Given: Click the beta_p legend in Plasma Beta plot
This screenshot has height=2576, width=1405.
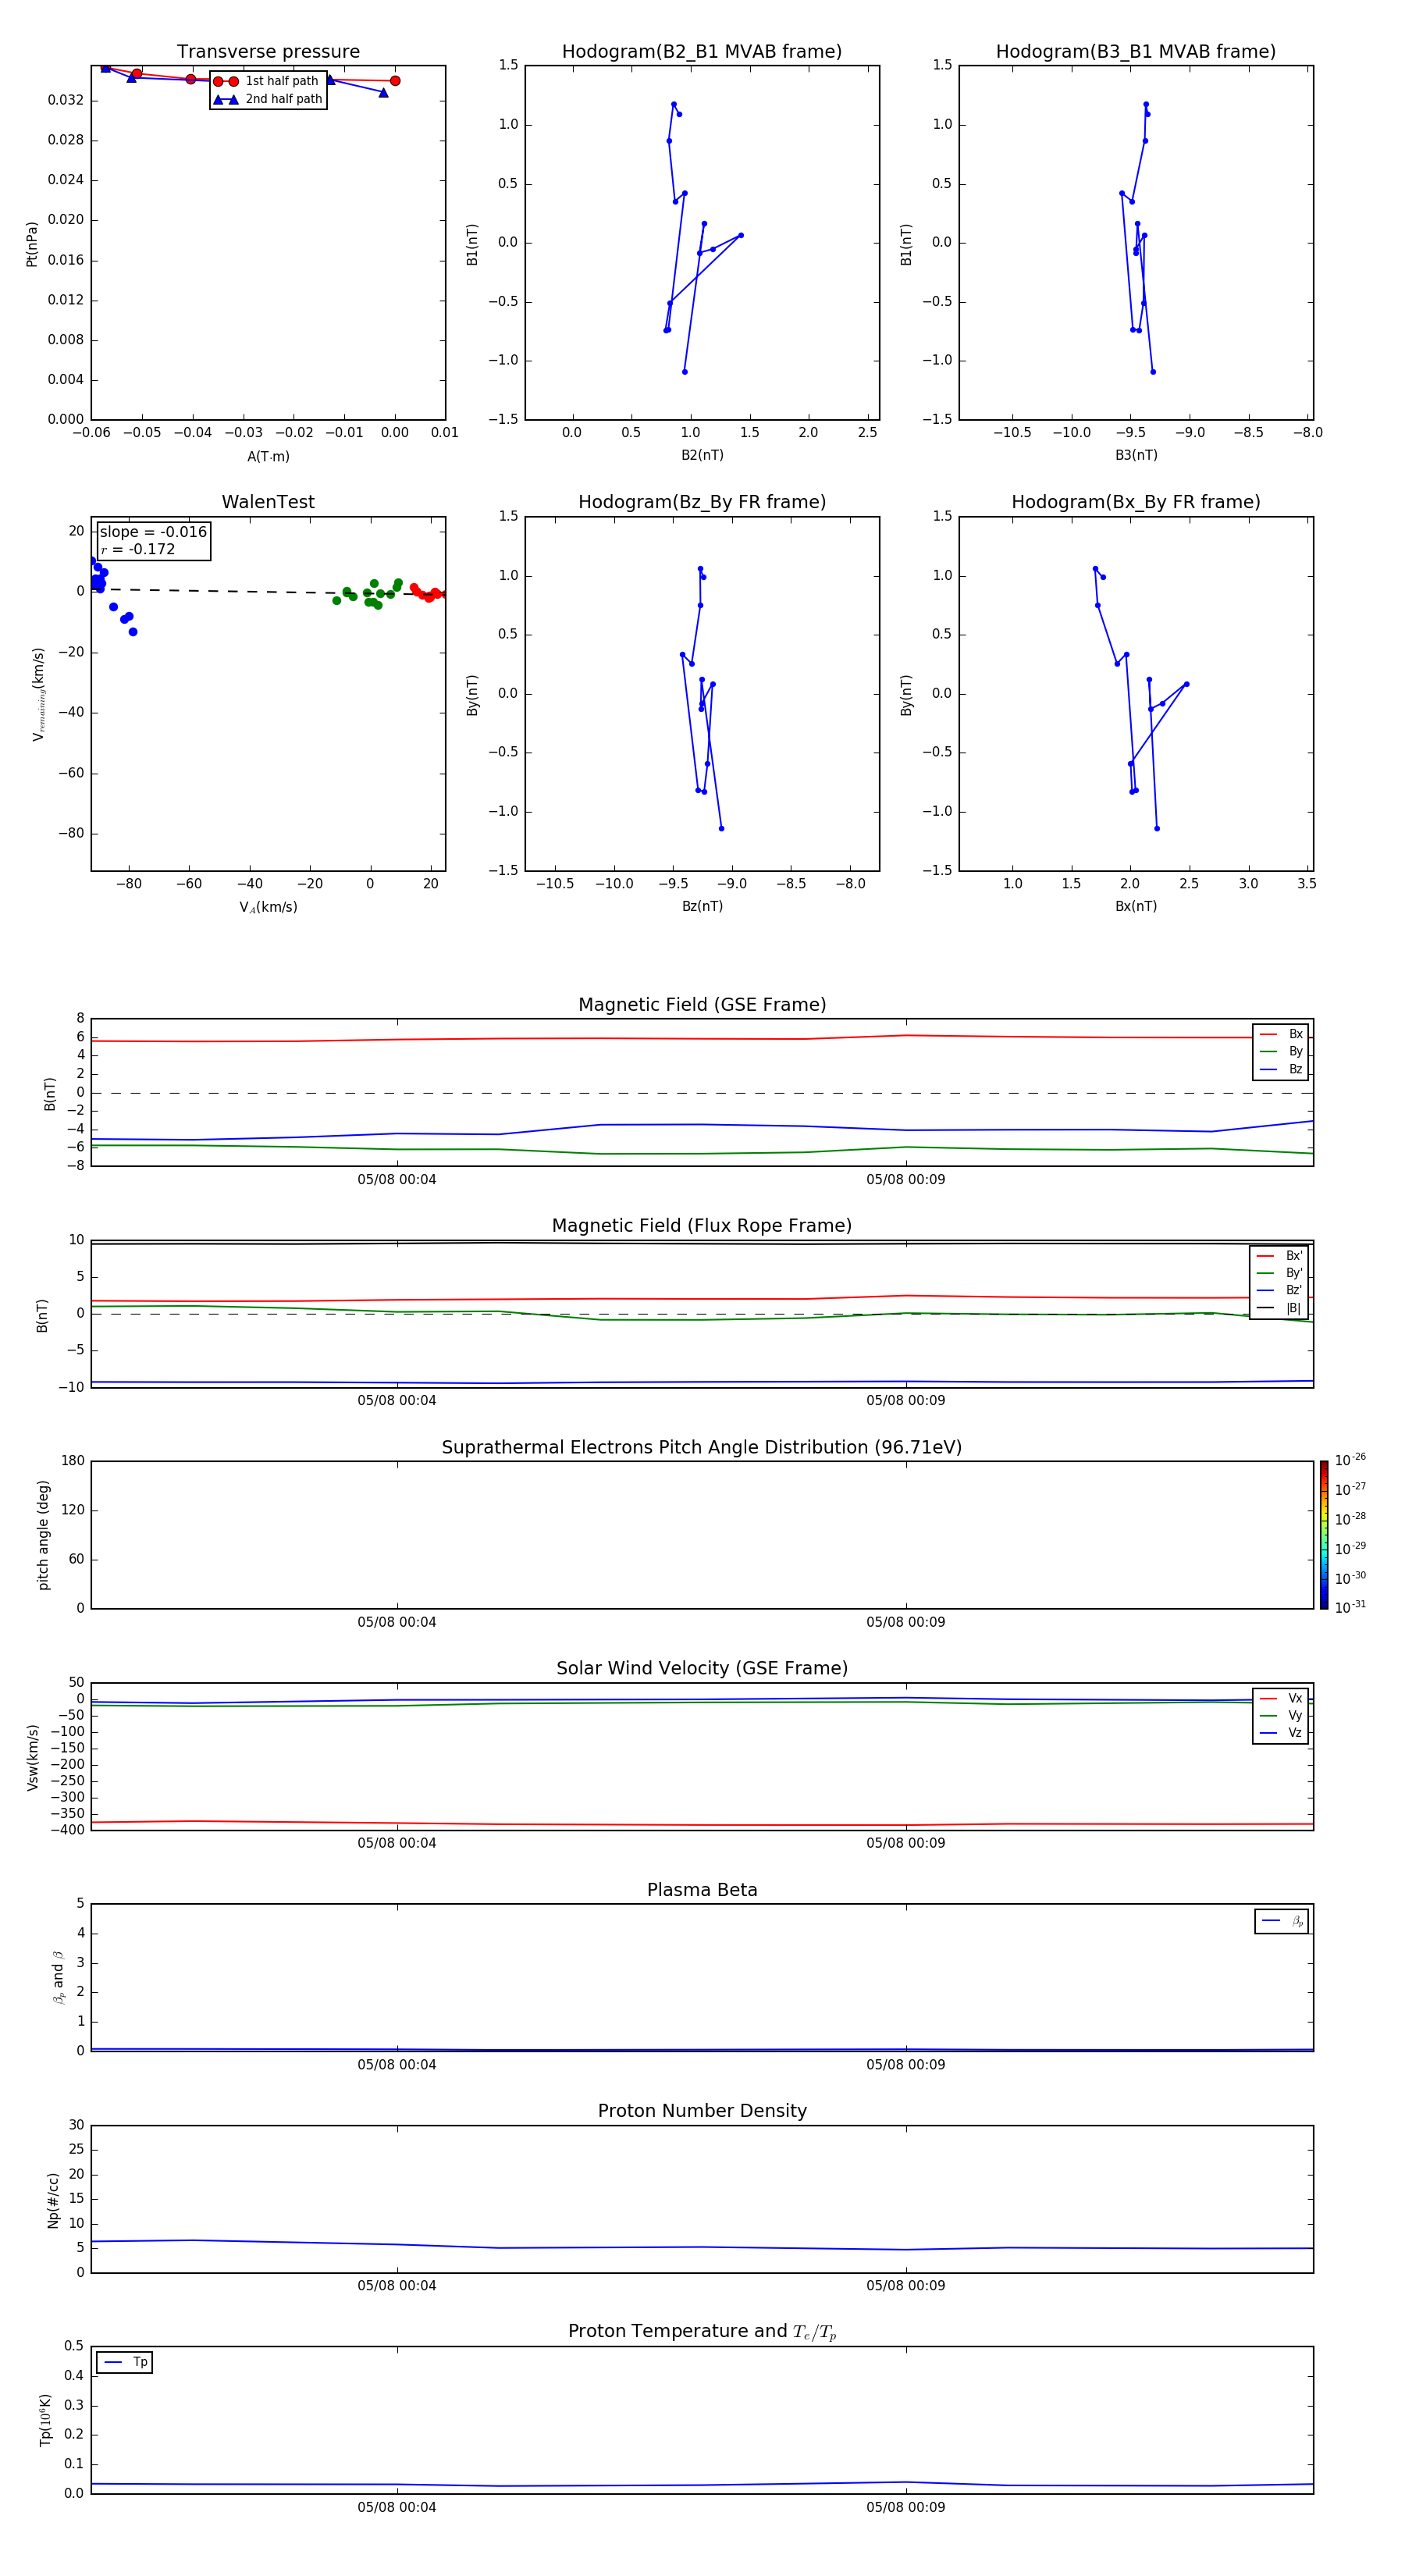Looking at the screenshot, I should [1281, 1921].
